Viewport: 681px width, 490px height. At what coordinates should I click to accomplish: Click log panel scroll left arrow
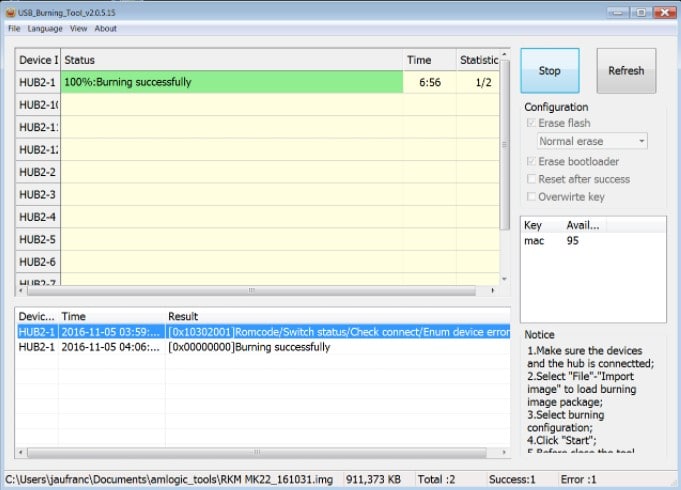[21, 453]
